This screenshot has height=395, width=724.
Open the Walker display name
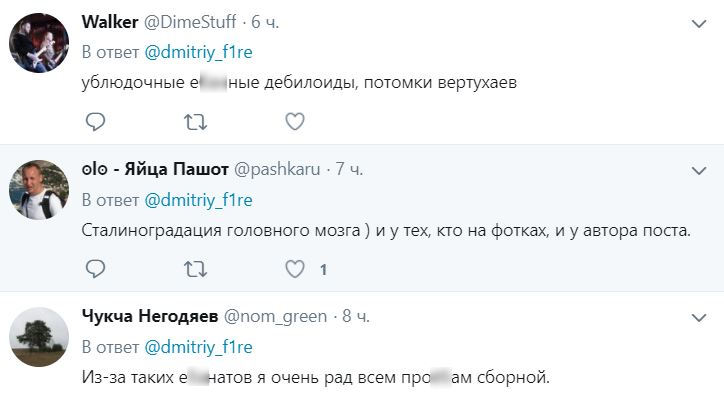[x=110, y=22]
